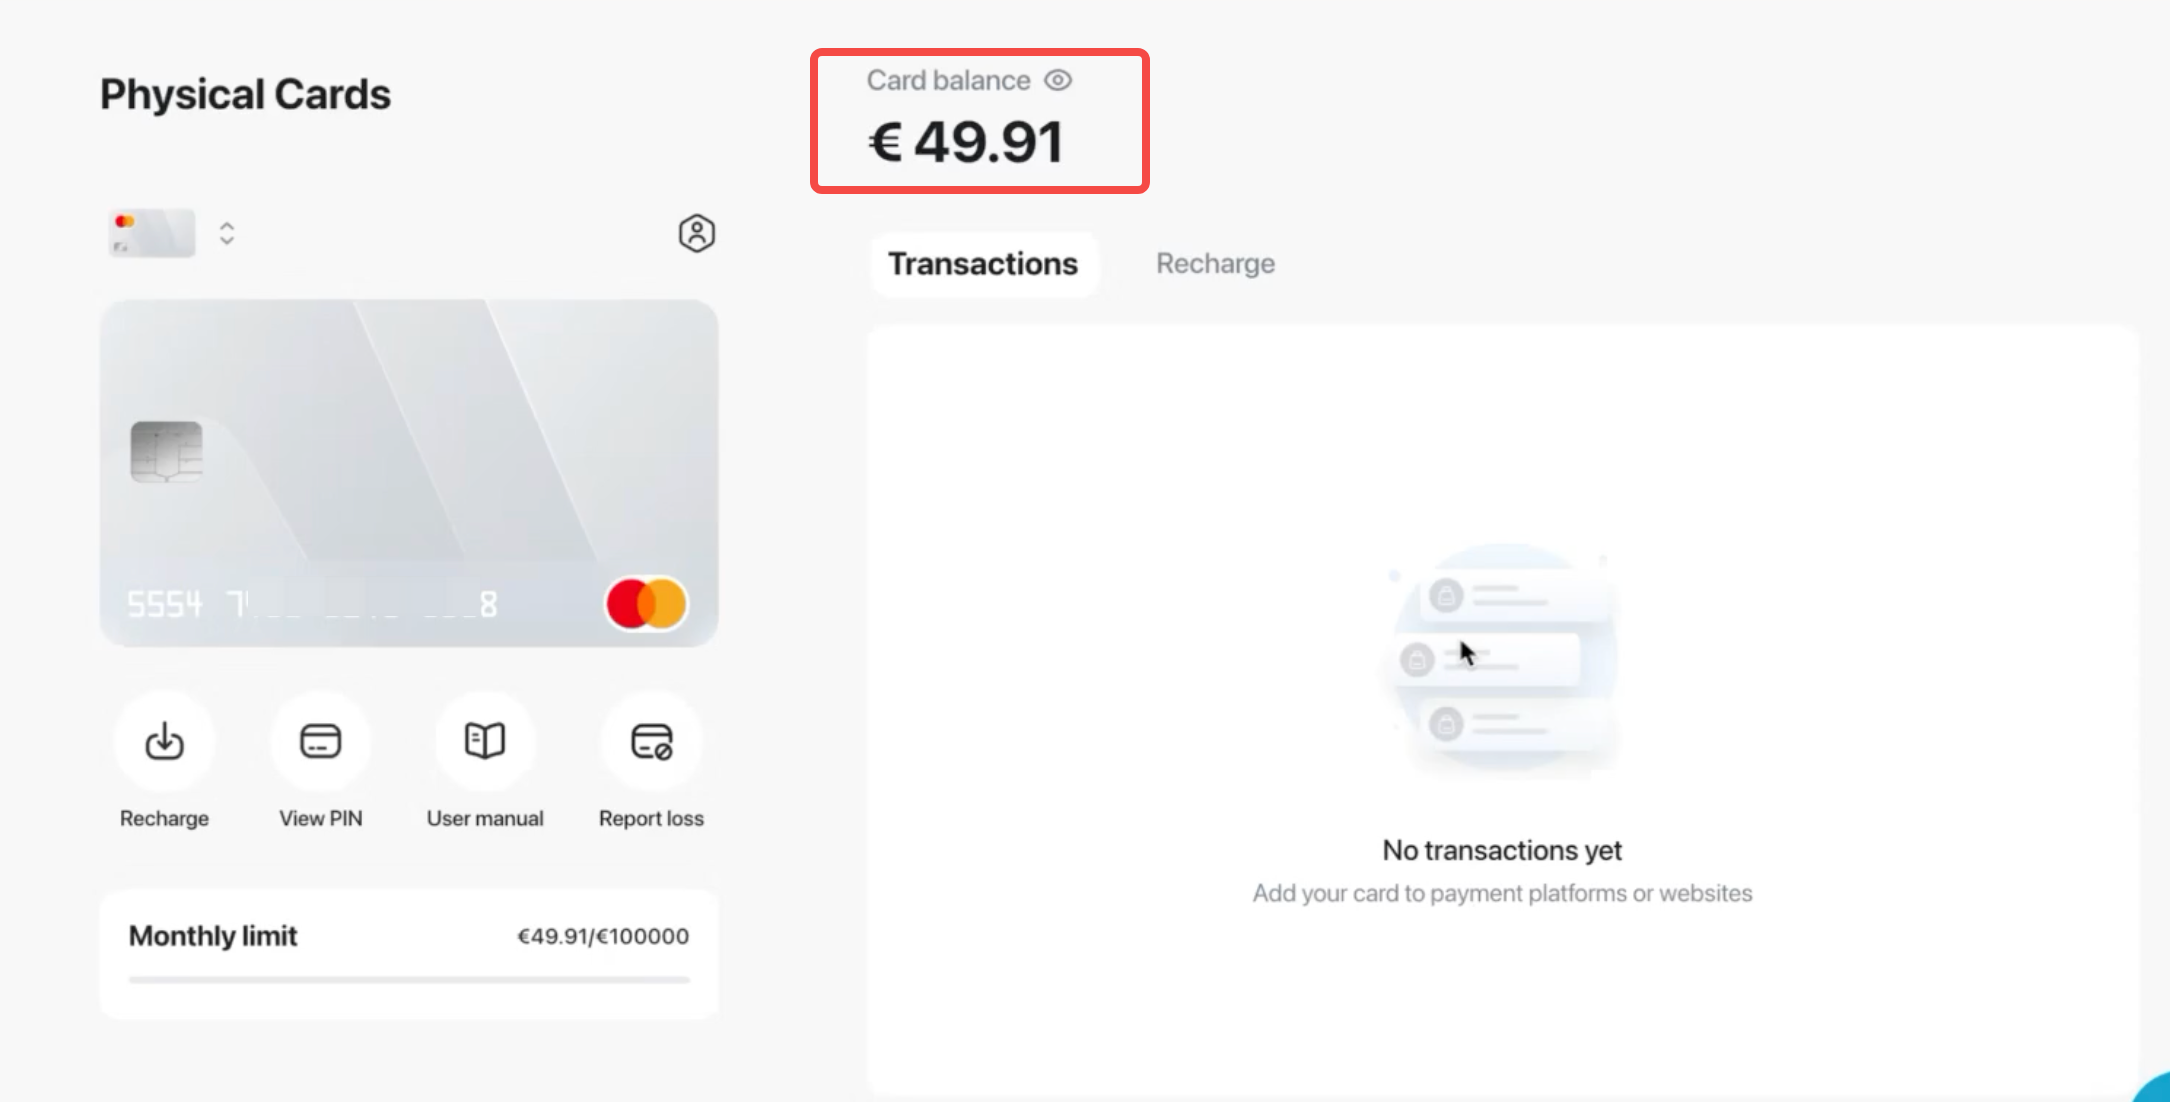The image size is (2170, 1102).
Task: Click the "No transactions yet" message
Action: tap(1502, 851)
